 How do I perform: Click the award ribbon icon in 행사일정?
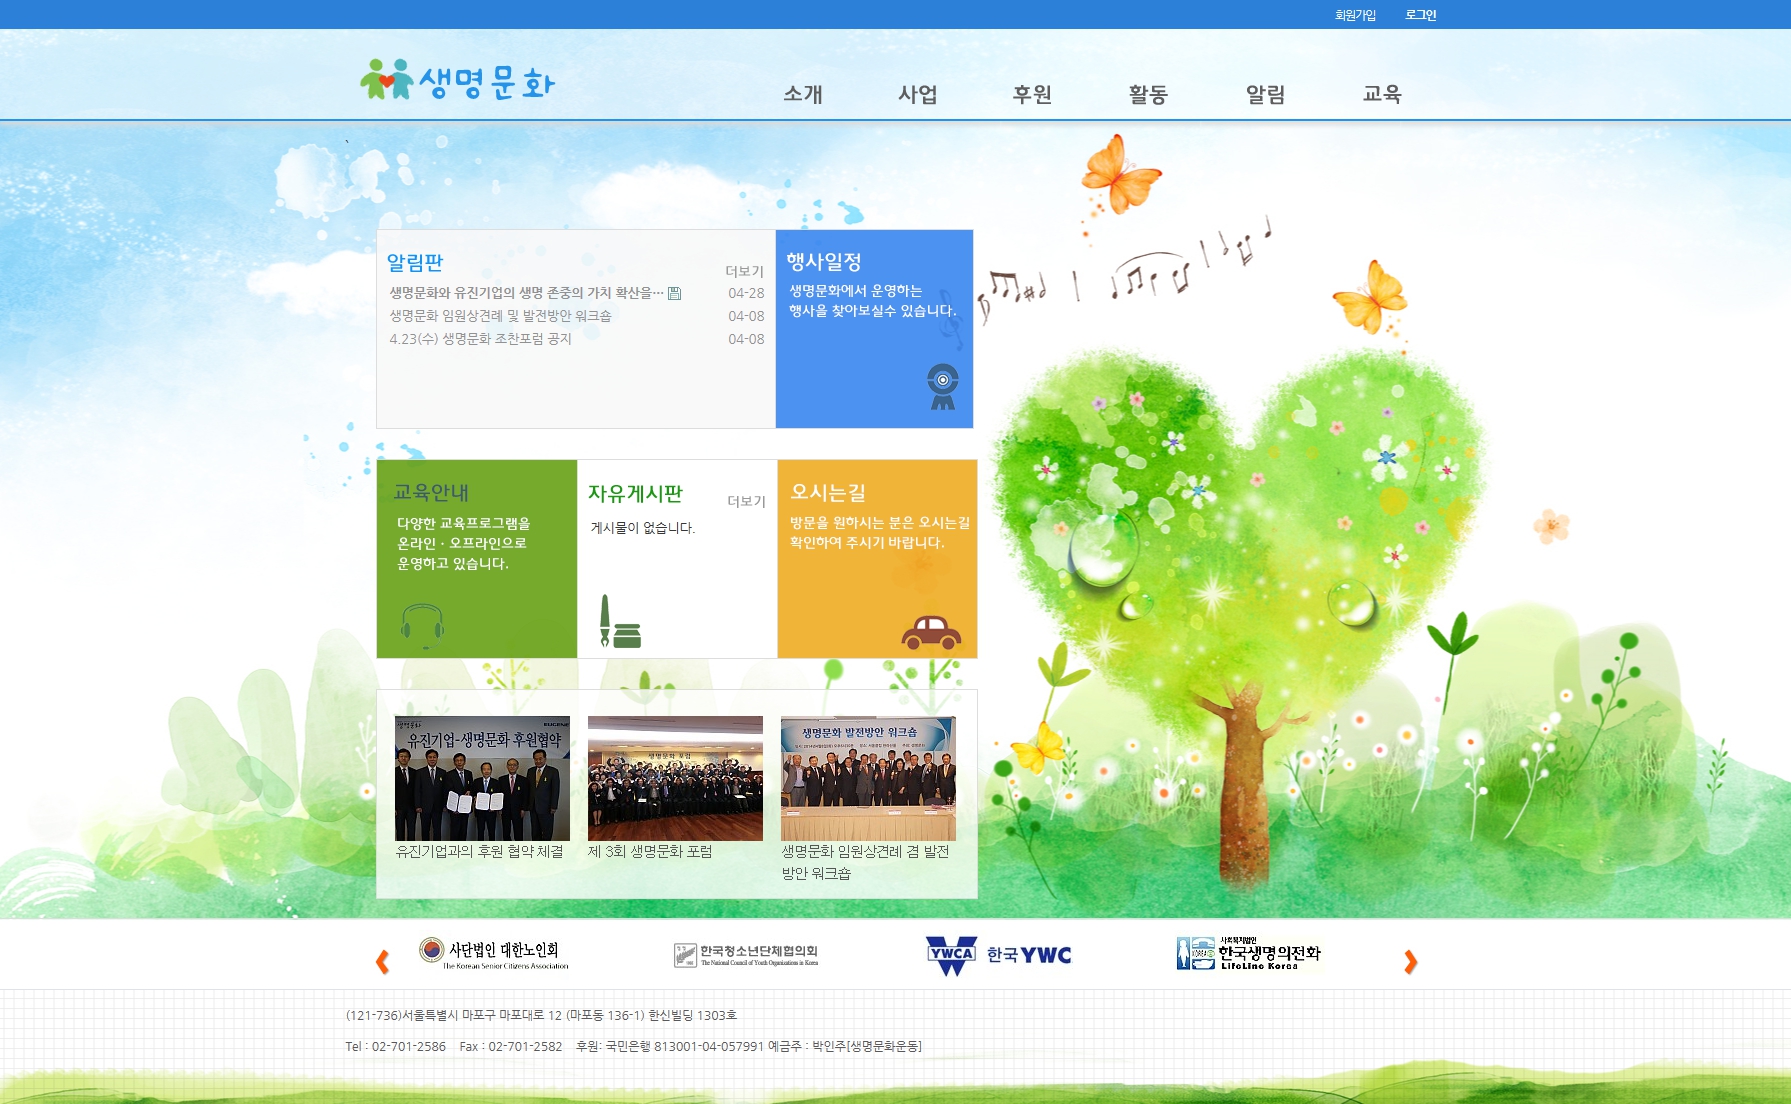[x=942, y=387]
